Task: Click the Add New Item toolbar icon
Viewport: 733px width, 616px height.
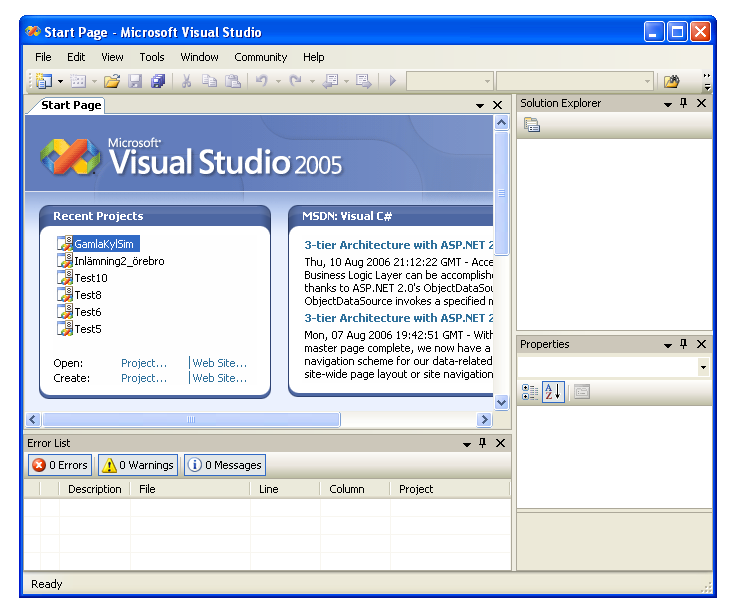Action: click(78, 81)
